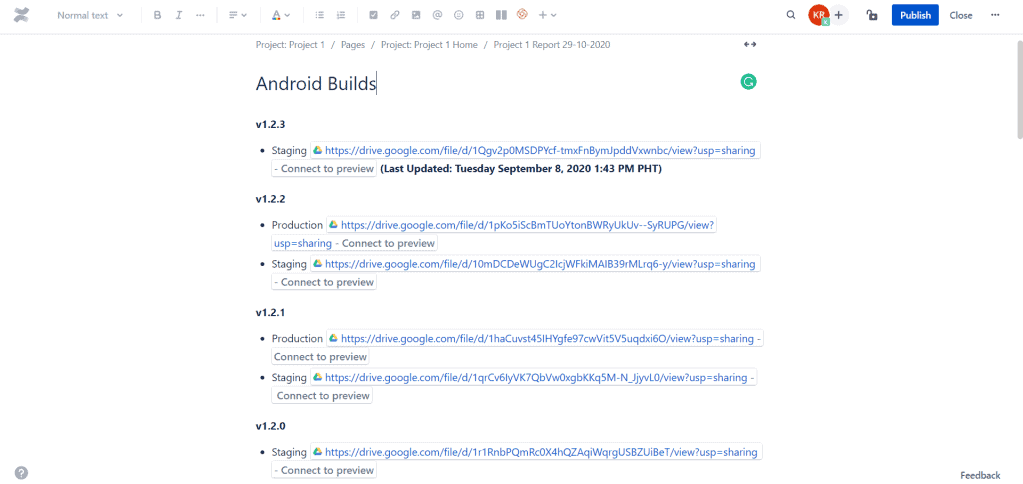Toggle italic formatting
This screenshot has height=484, width=1023.
pyautogui.click(x=179, y=15)
